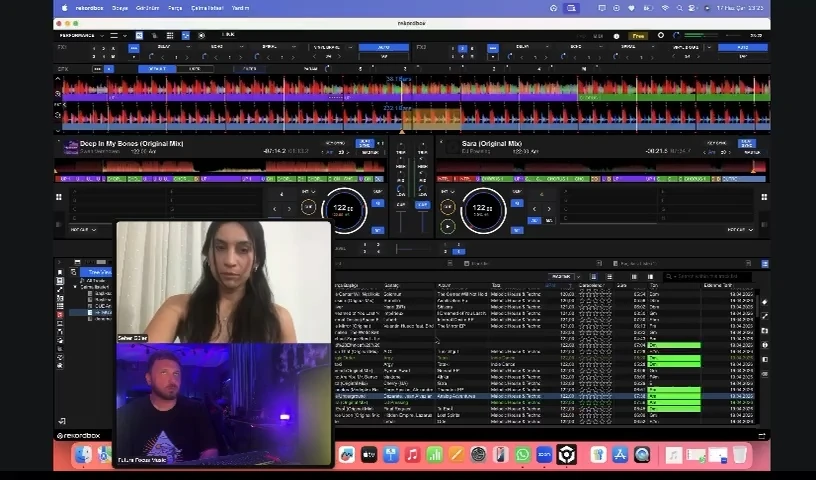Open deck 1 HOT CUE pad mode dropdown
The image size is (816, 480).
(83, 230)
